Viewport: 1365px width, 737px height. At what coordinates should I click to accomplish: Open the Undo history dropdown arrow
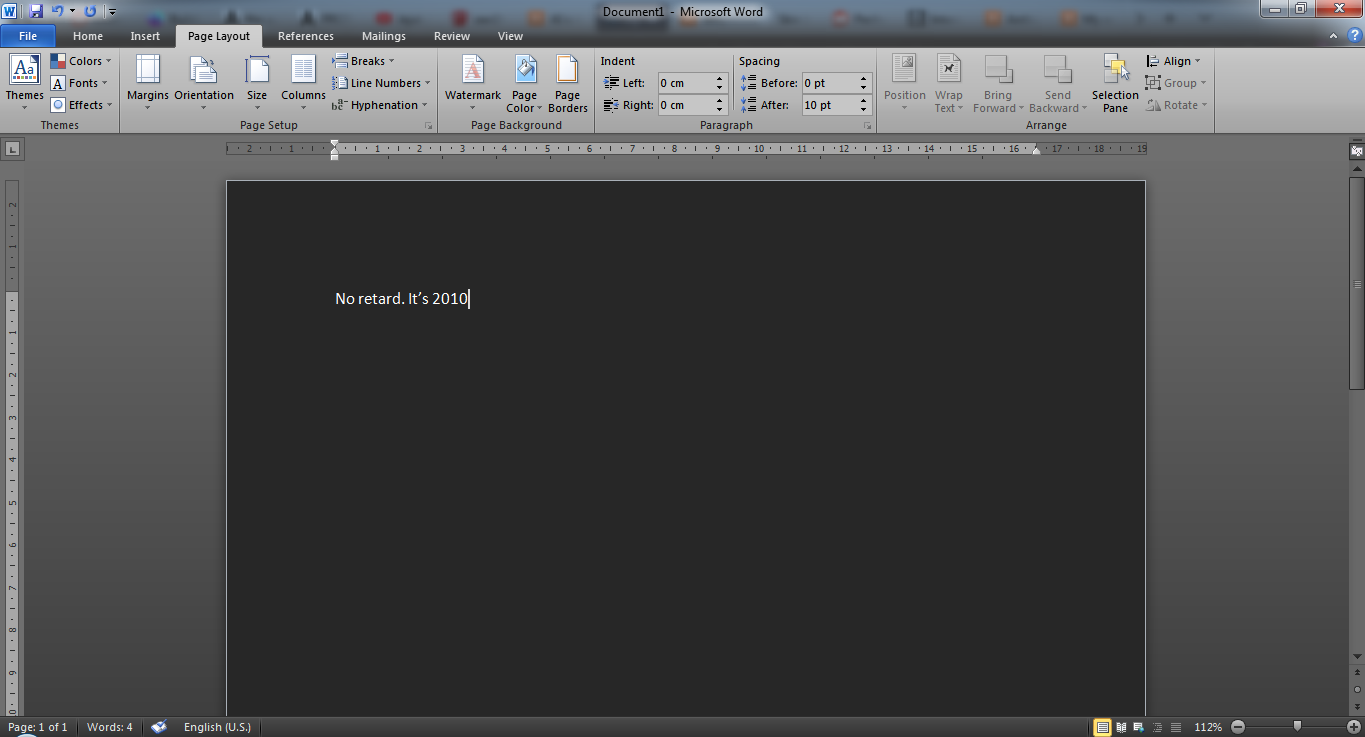coord(72,11)
